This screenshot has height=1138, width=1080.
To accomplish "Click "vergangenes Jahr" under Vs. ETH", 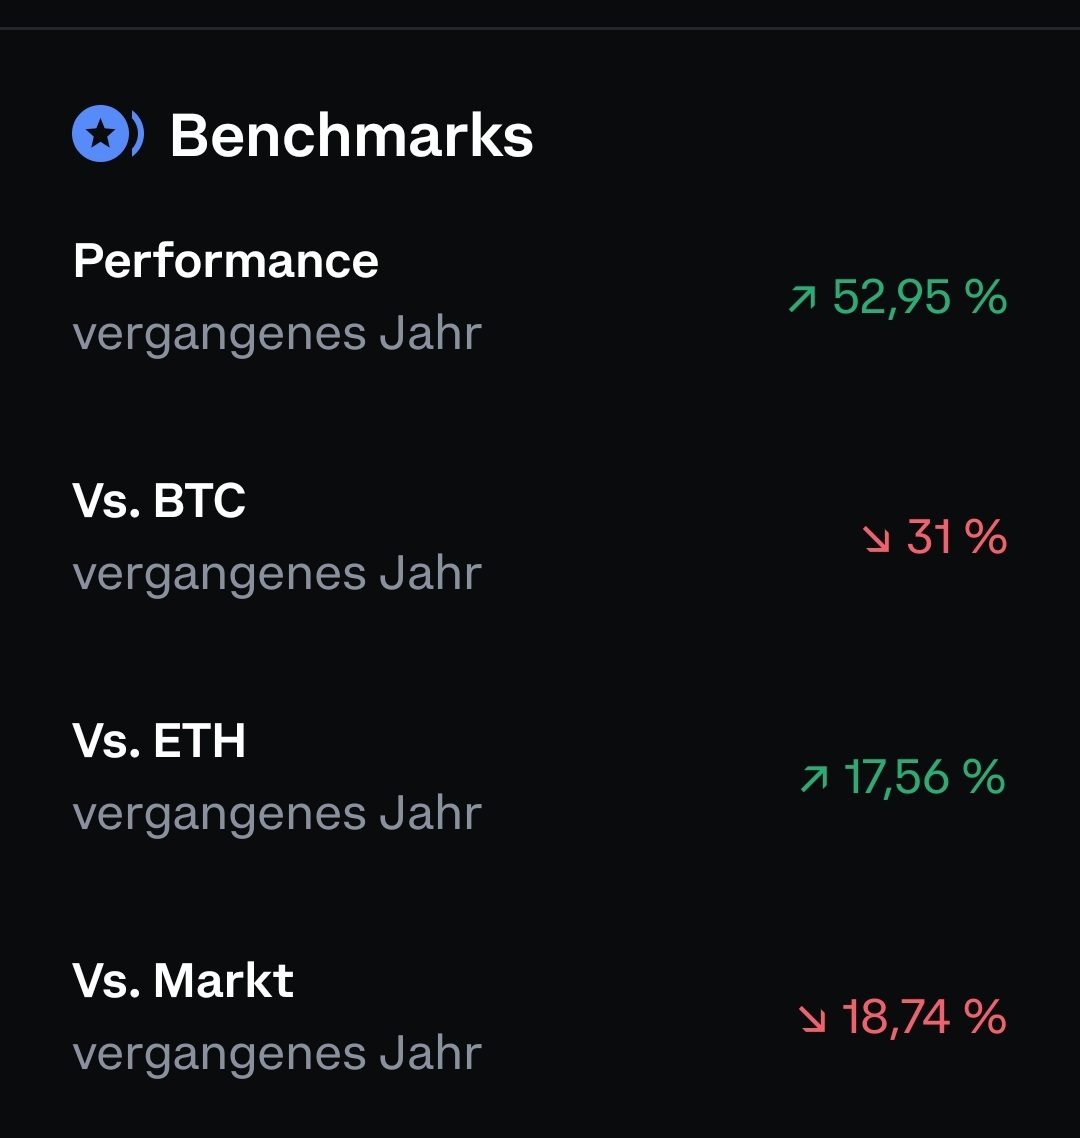I will [277, 814].
